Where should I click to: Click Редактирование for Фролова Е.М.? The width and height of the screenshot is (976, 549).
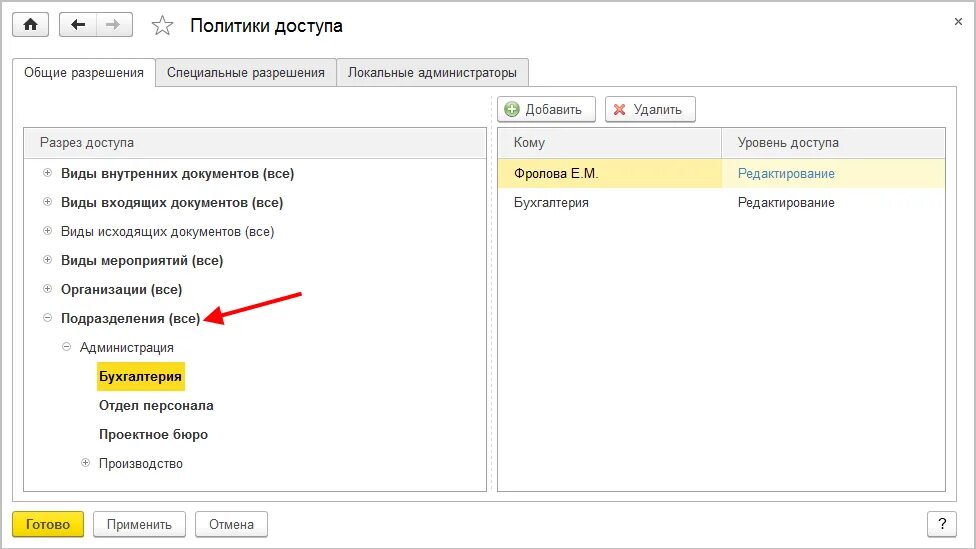786,174
